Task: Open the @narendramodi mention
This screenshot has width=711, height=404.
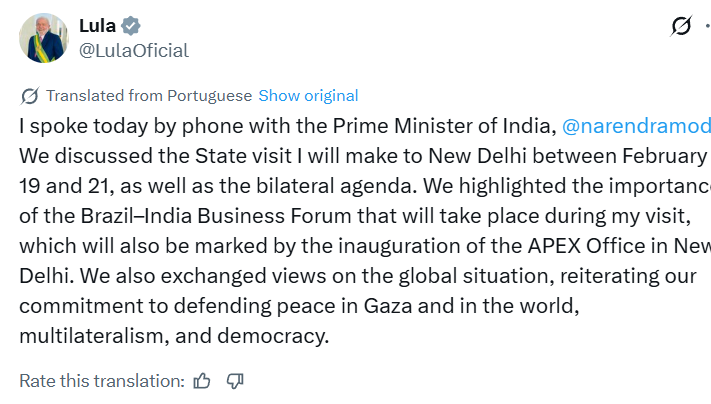Action: [x=636, y=127]
